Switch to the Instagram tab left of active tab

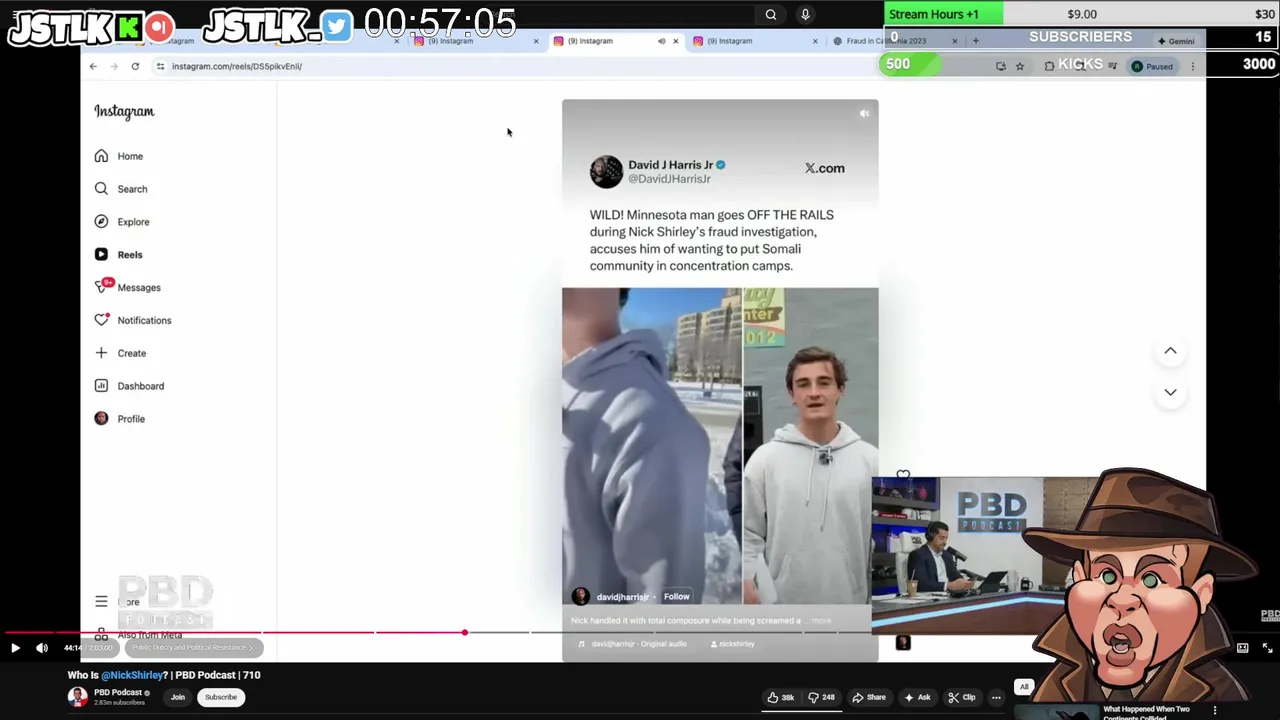coord(475,41)
